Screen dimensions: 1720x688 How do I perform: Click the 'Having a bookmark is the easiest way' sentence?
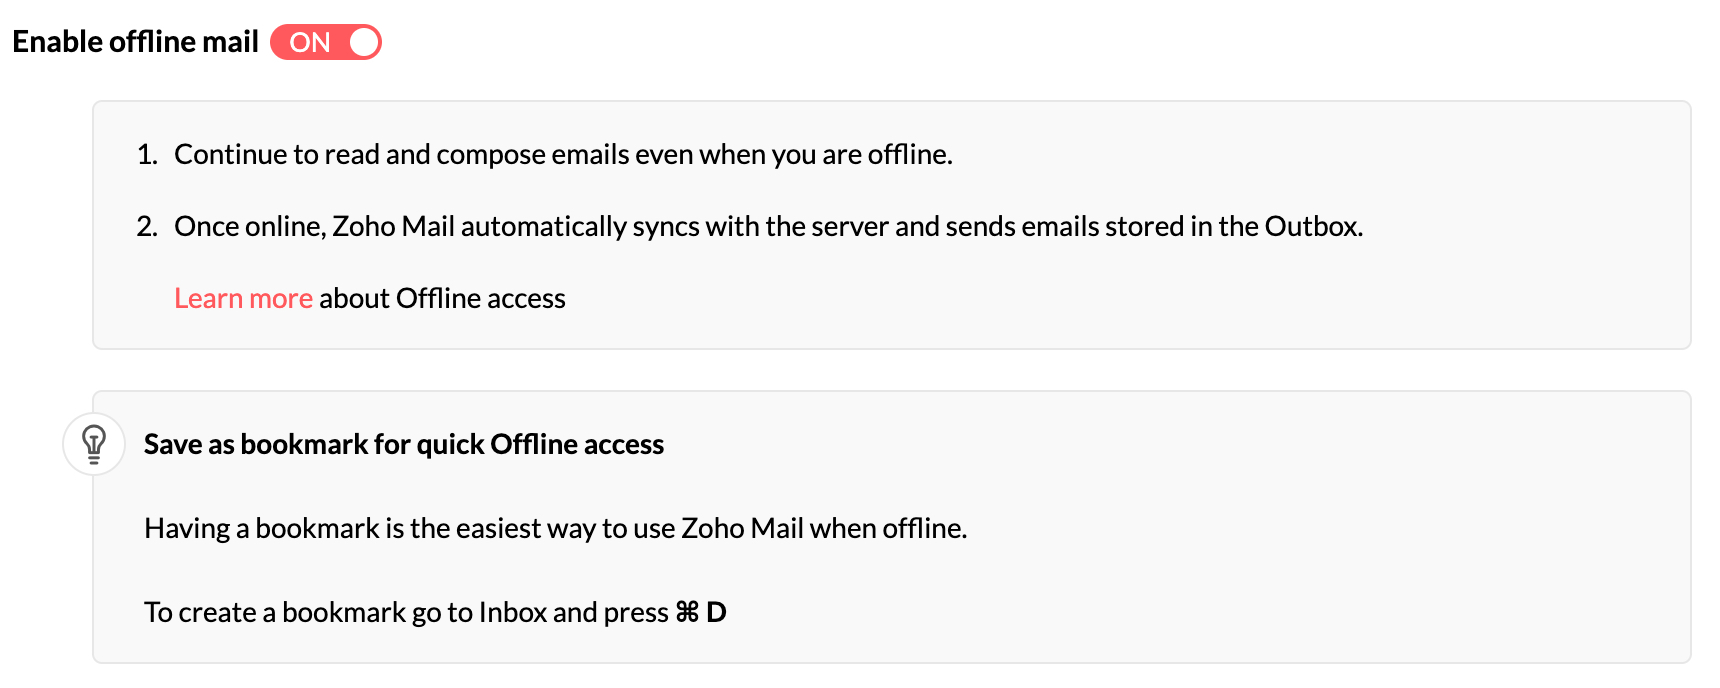tap(555, 528)
